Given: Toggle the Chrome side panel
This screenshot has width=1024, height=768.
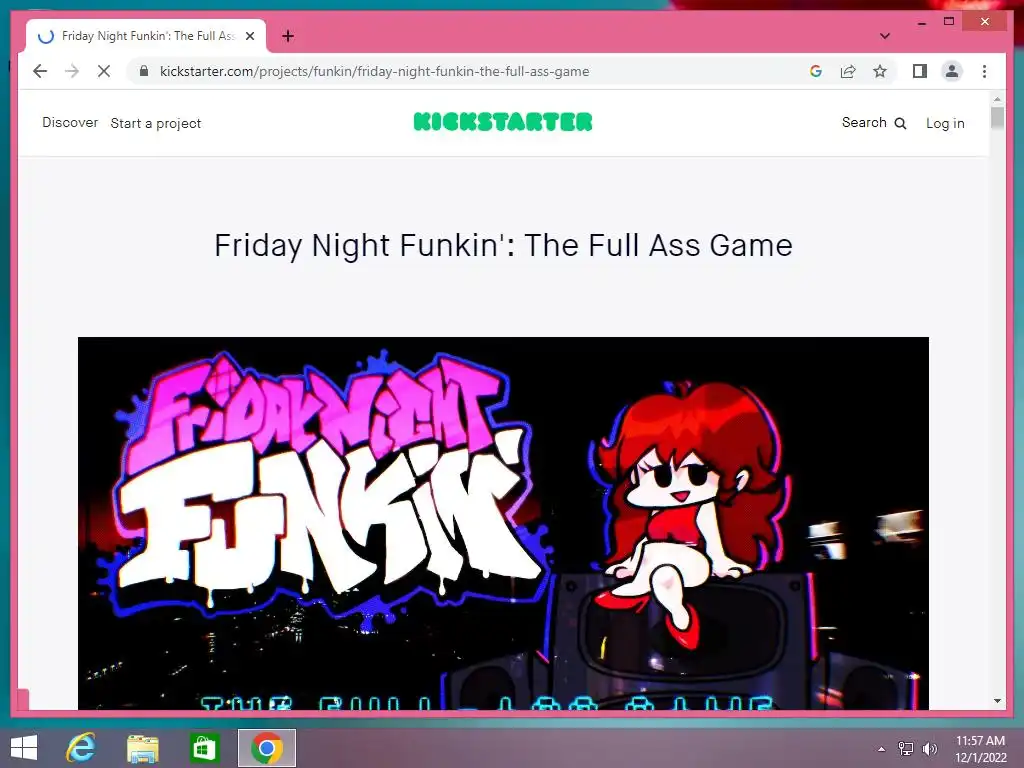Looking at the screenshot, I should pos(920,71).
